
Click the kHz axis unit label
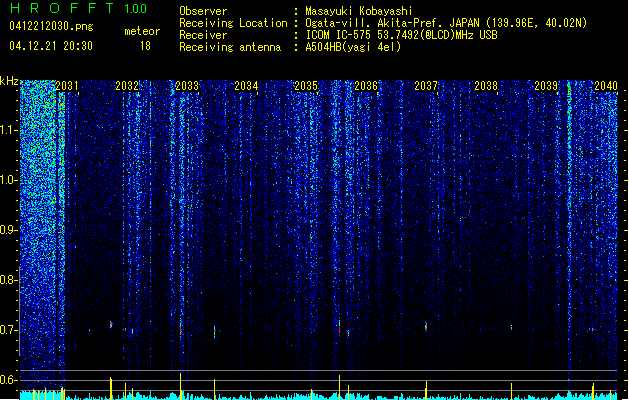coord(9,81)
